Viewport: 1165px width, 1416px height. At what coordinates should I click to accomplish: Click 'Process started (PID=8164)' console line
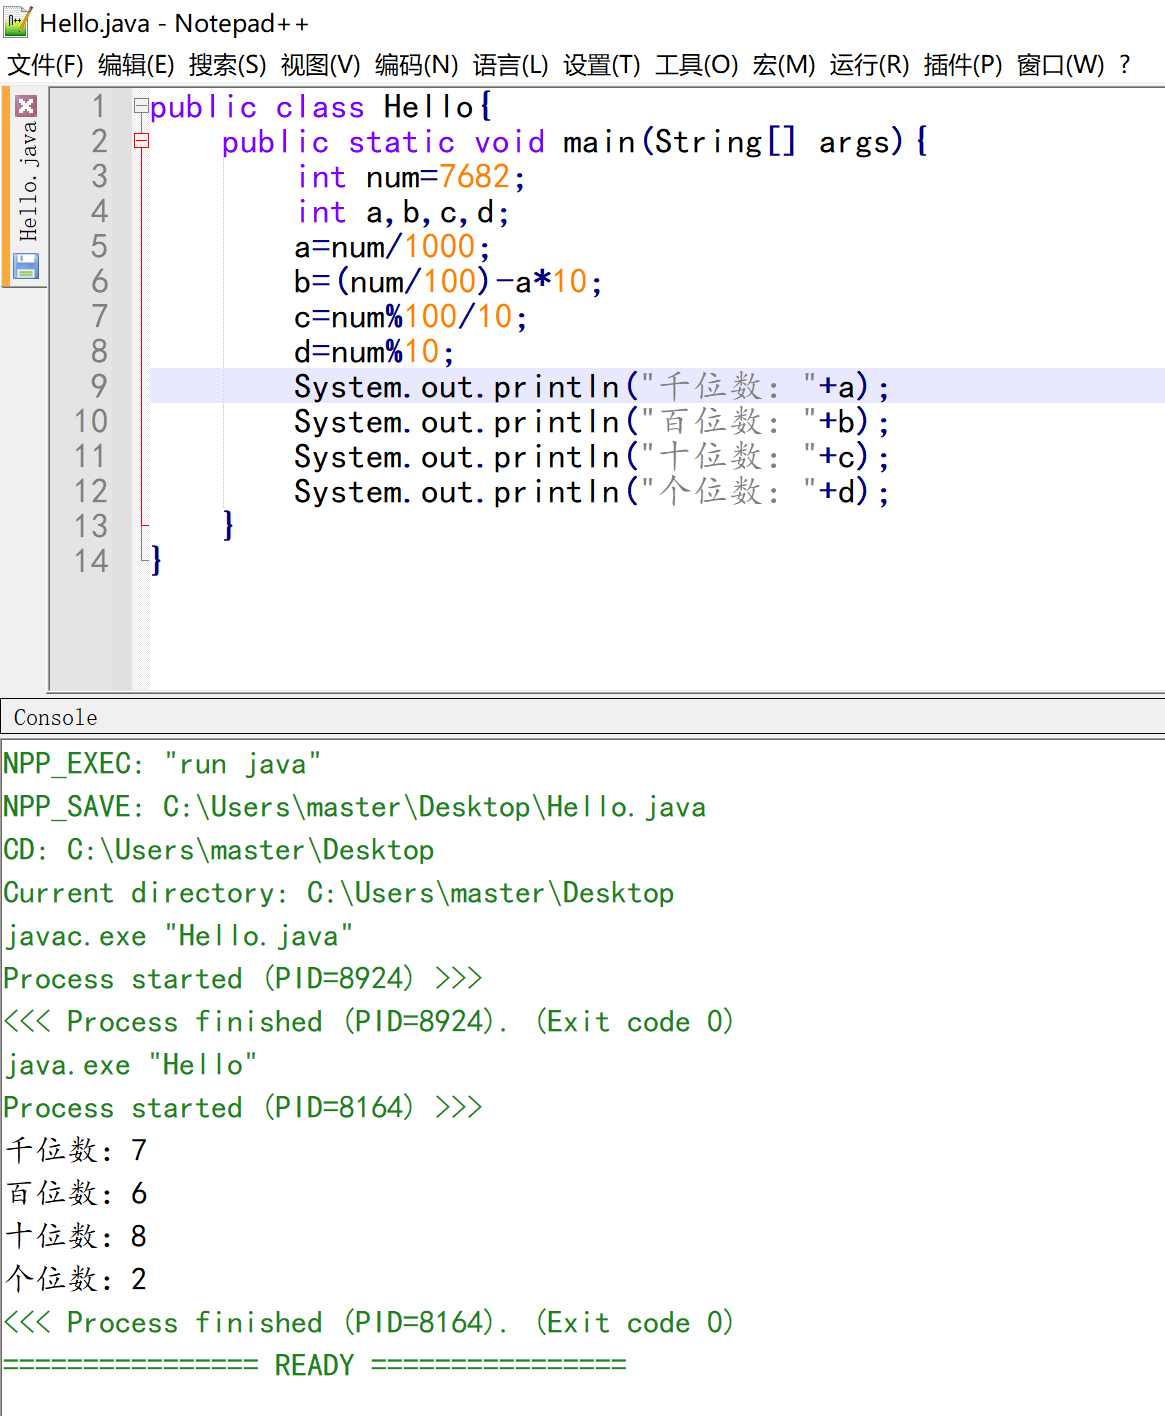coord(242,1108)
